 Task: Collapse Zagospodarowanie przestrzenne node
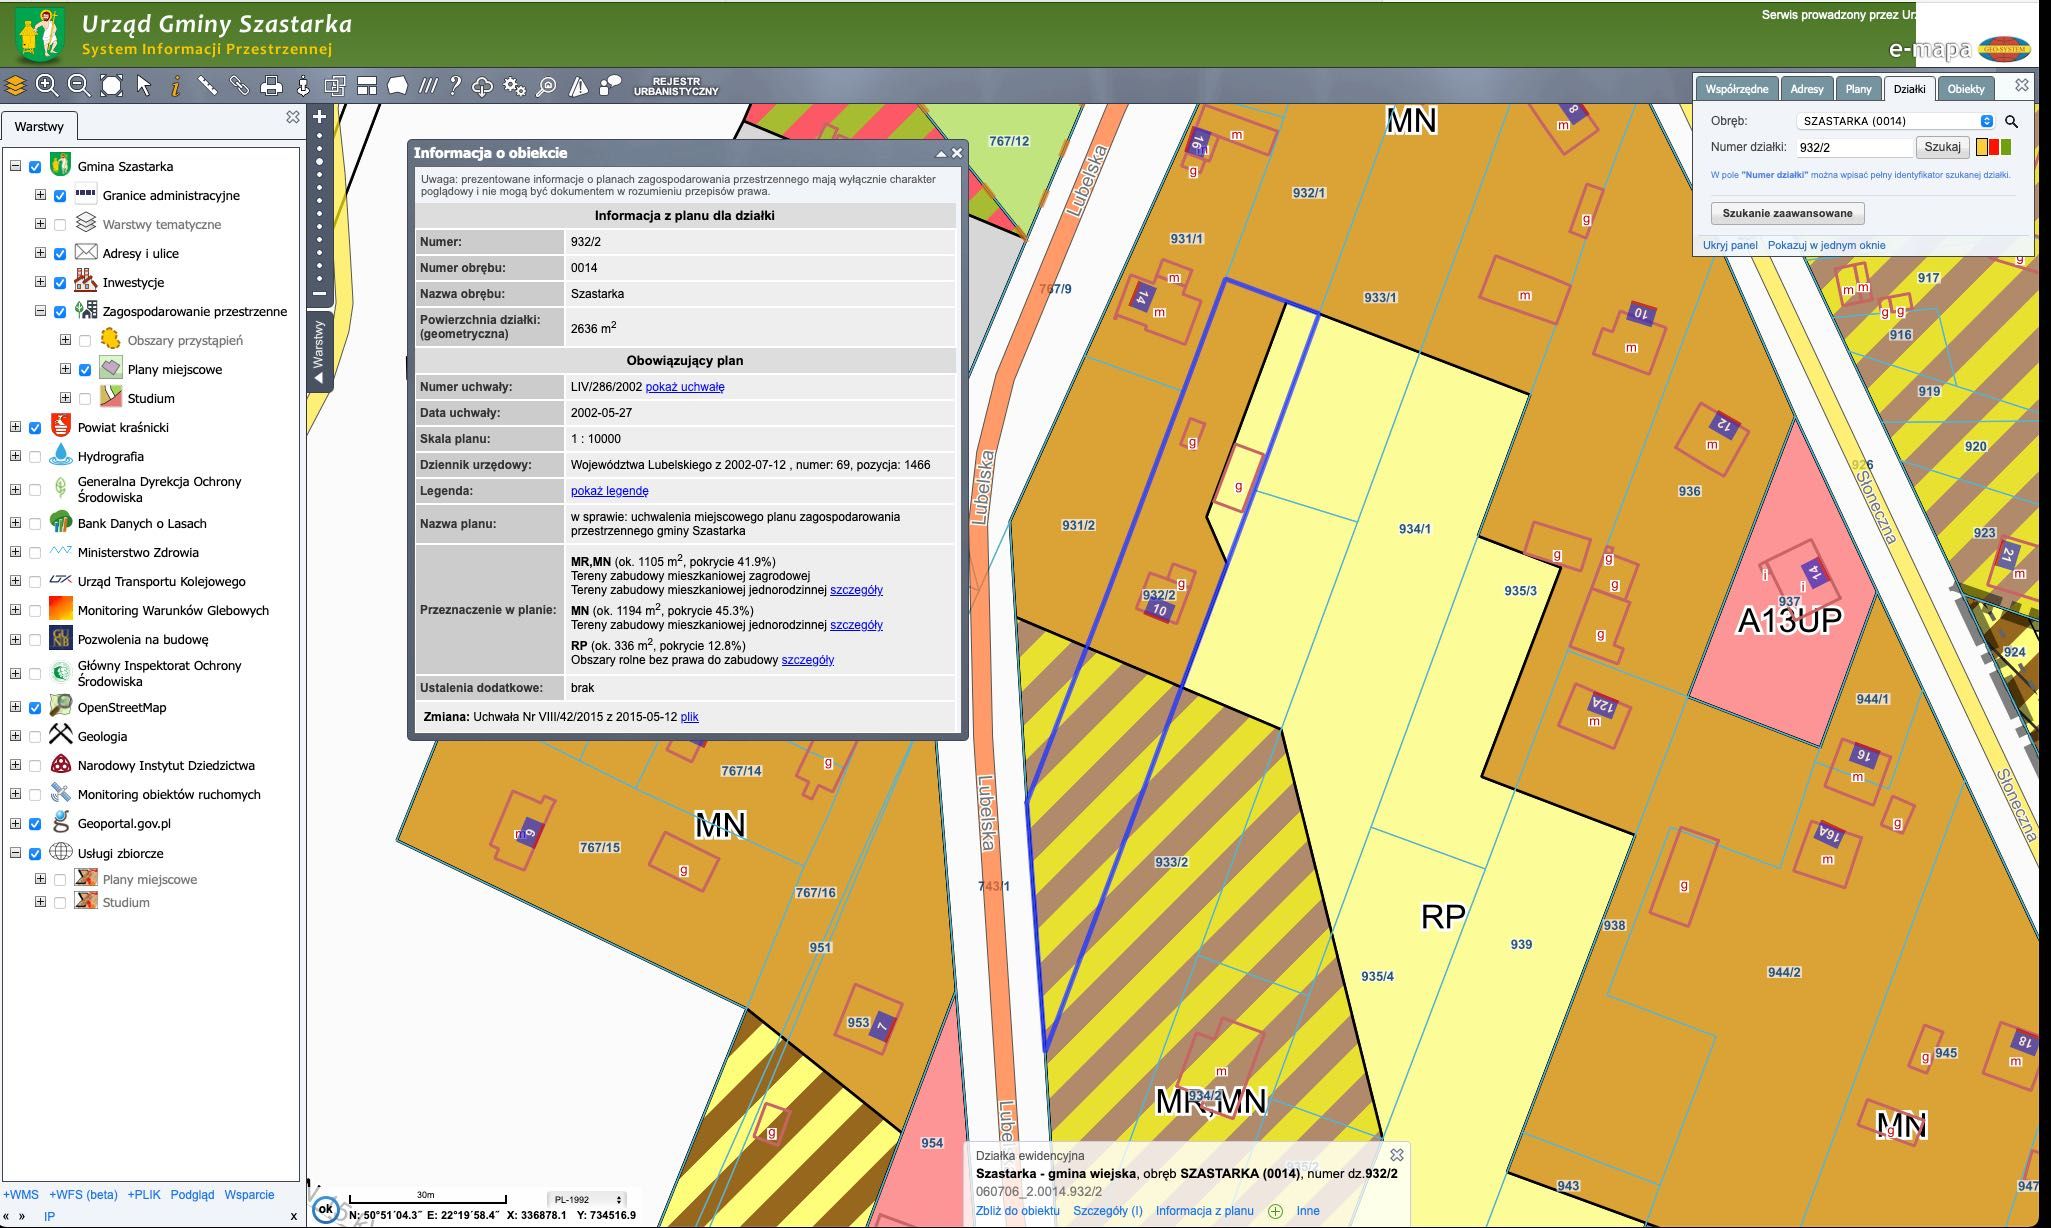point(40,311)
